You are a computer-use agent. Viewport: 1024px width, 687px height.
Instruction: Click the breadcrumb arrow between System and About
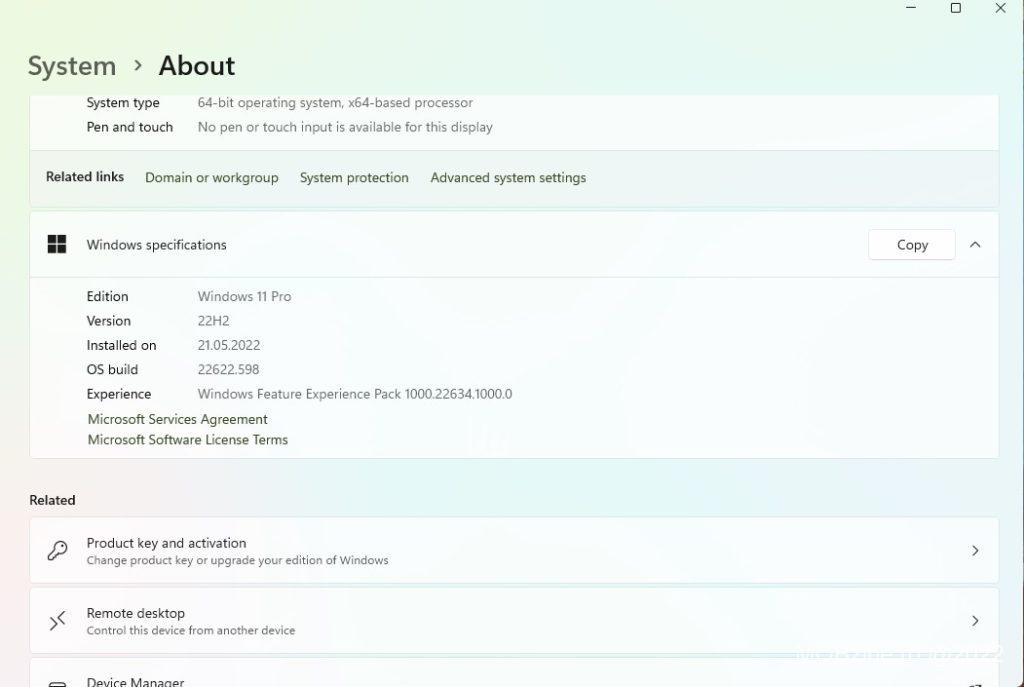(138, 66)
